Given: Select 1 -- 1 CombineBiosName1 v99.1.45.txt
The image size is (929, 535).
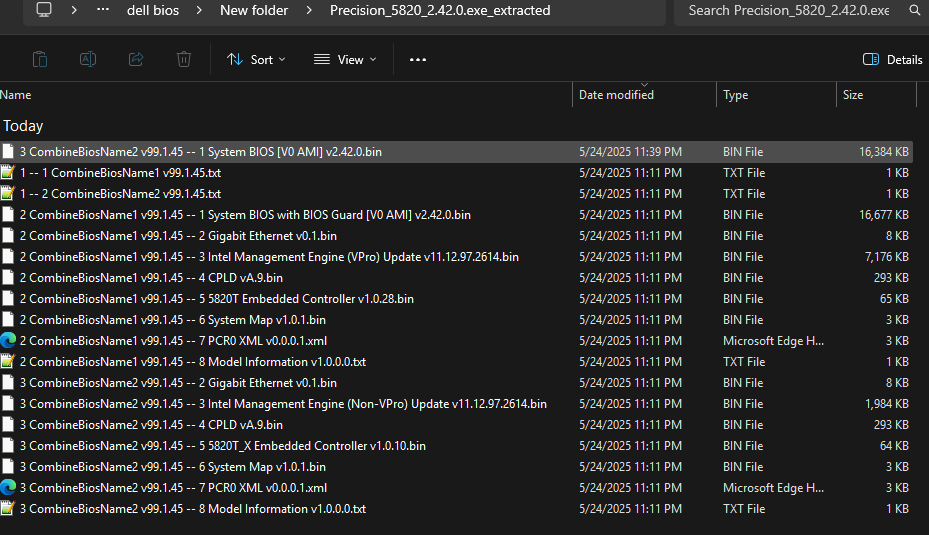Looking at the screenshot, I should (456, 173).
